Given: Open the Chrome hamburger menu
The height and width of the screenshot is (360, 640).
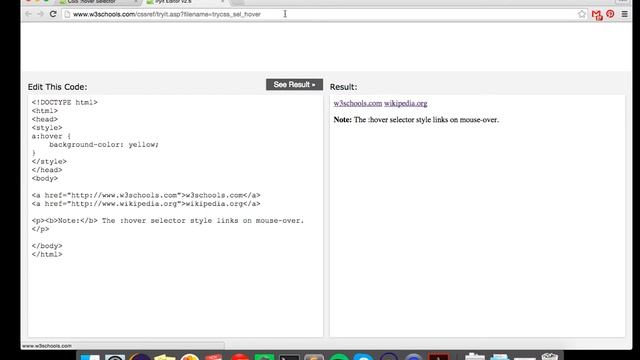Looking at the screenshot, I should pos(624,14).
